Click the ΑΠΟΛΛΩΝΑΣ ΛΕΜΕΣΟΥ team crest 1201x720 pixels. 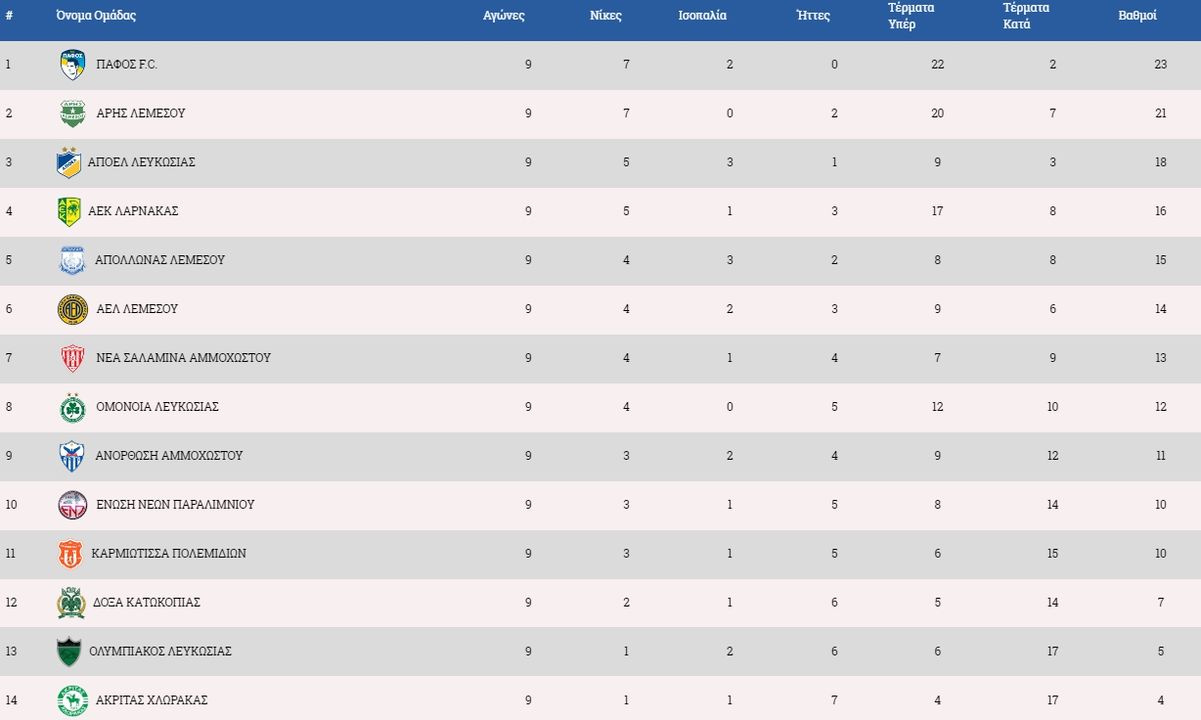(72, 261)
